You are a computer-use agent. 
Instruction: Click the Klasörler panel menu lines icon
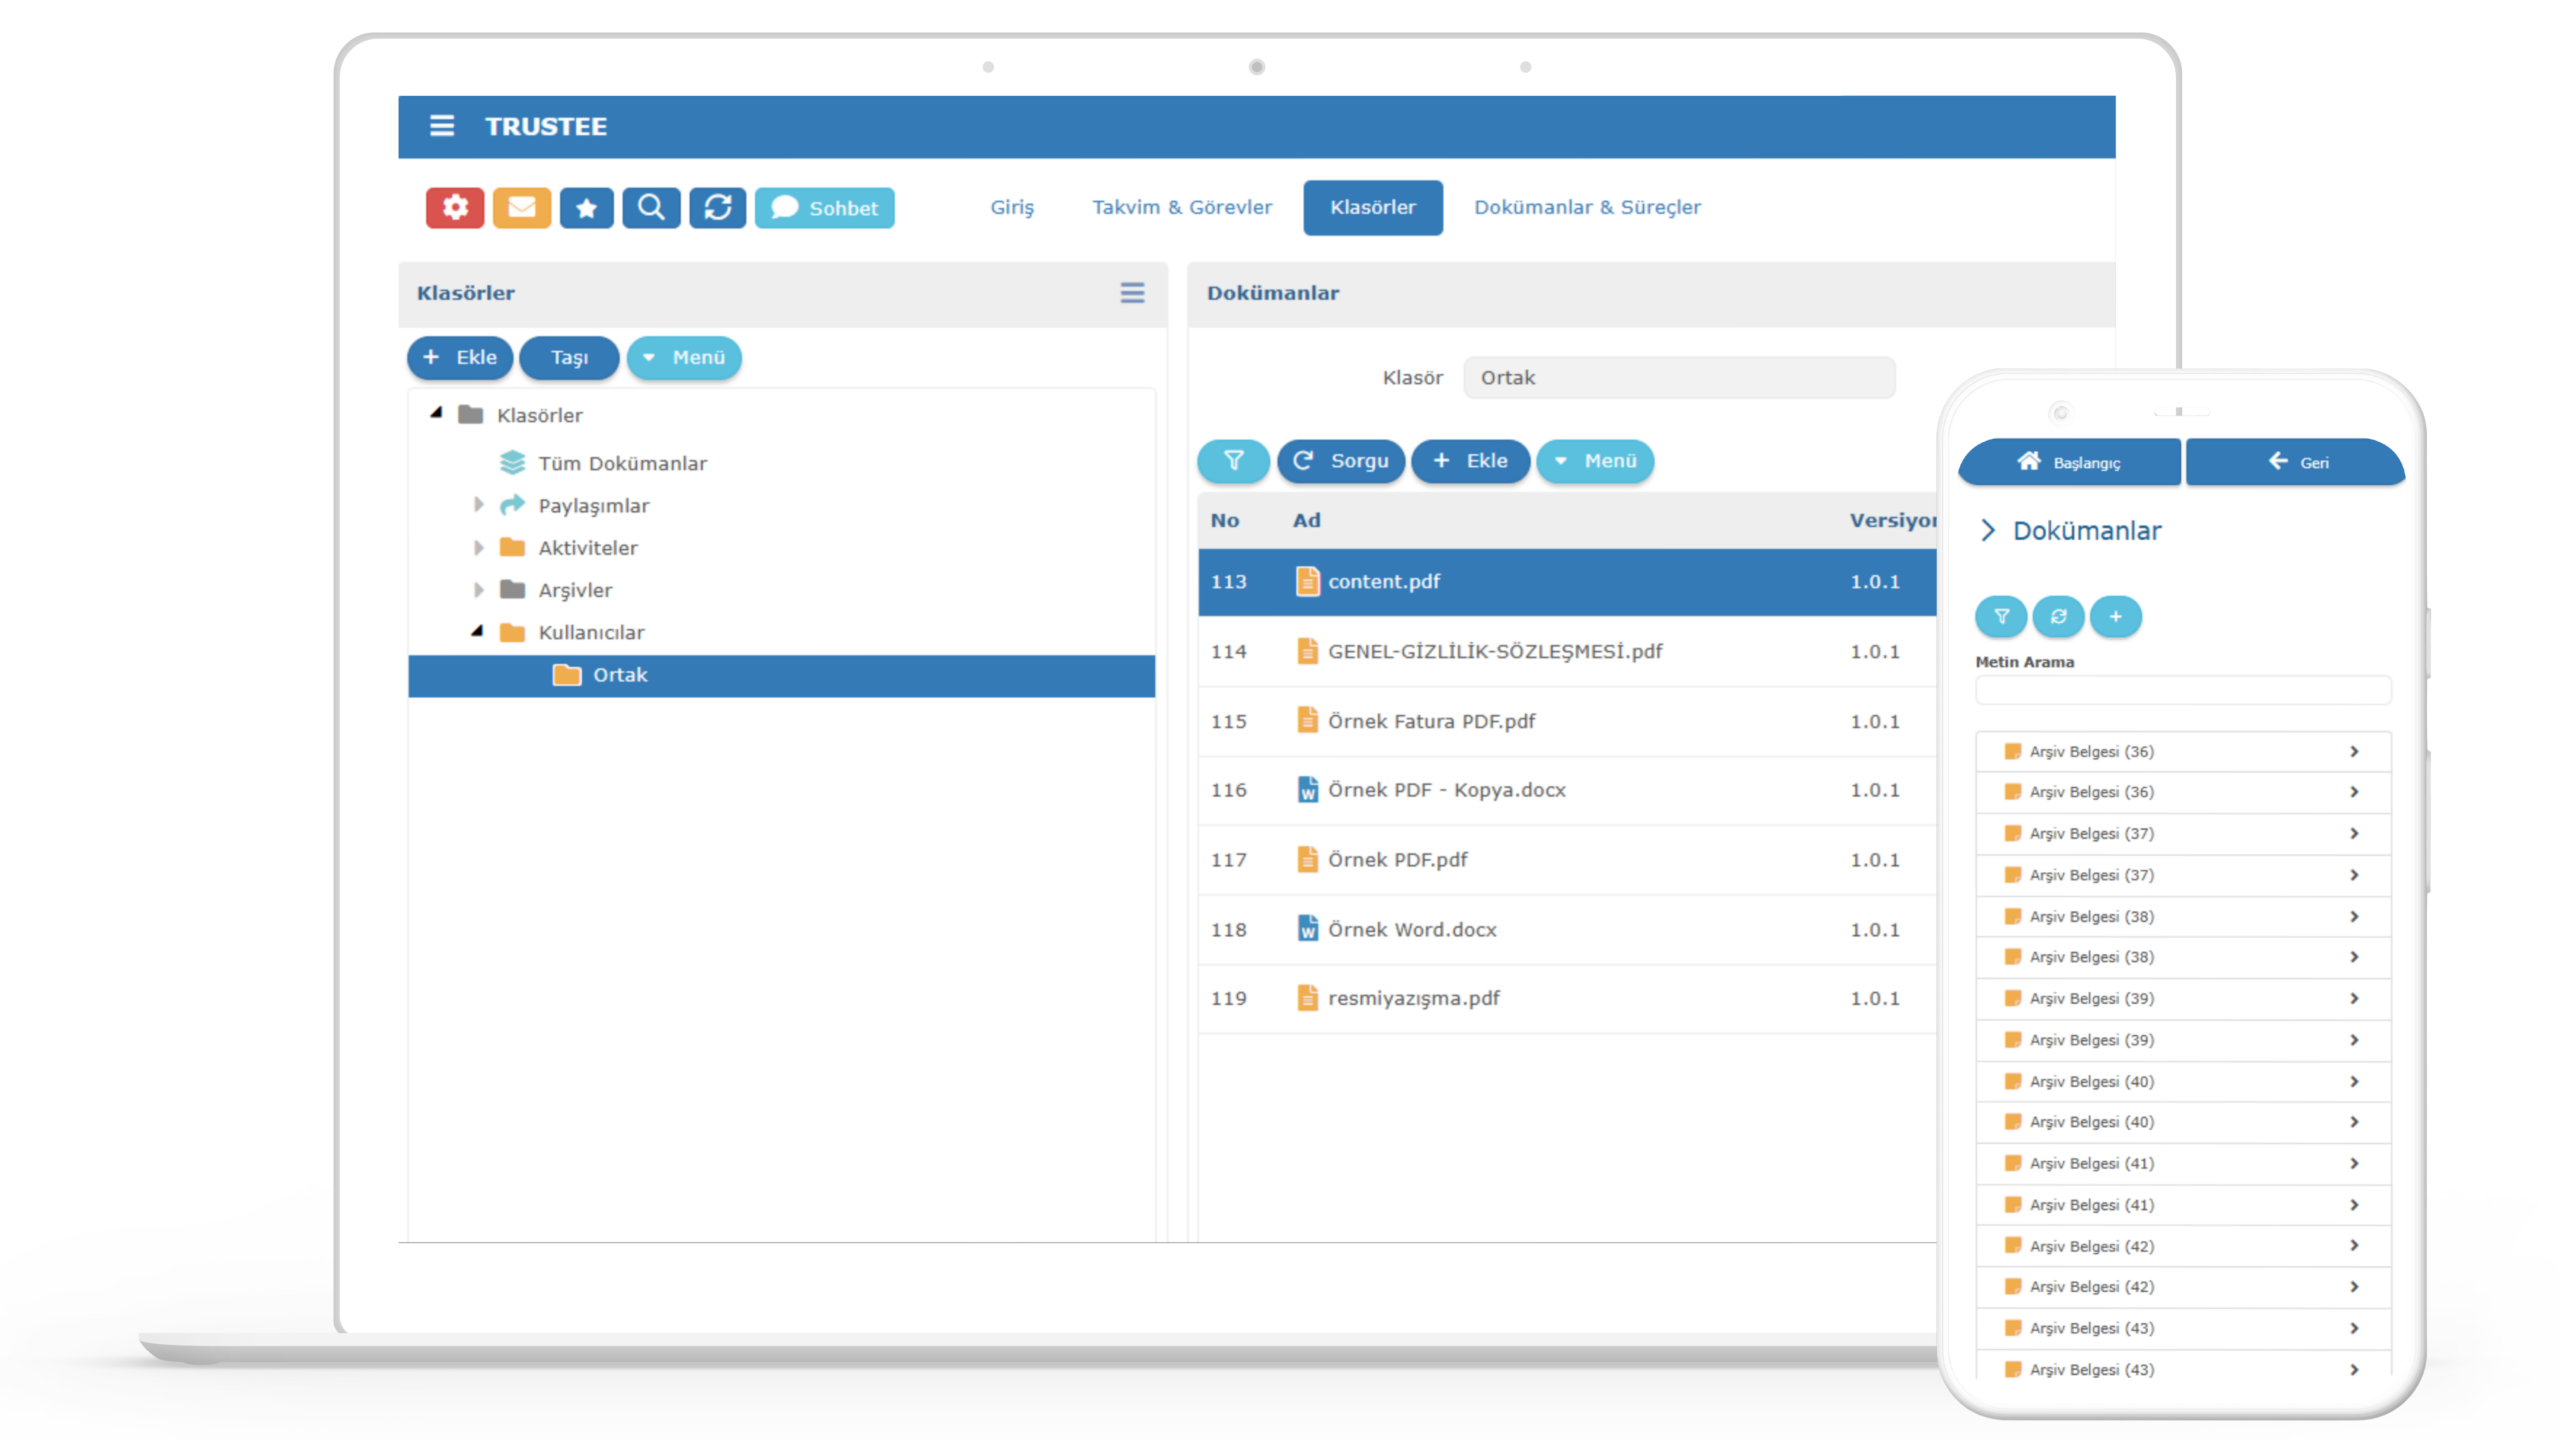[x=1132, y=293]
